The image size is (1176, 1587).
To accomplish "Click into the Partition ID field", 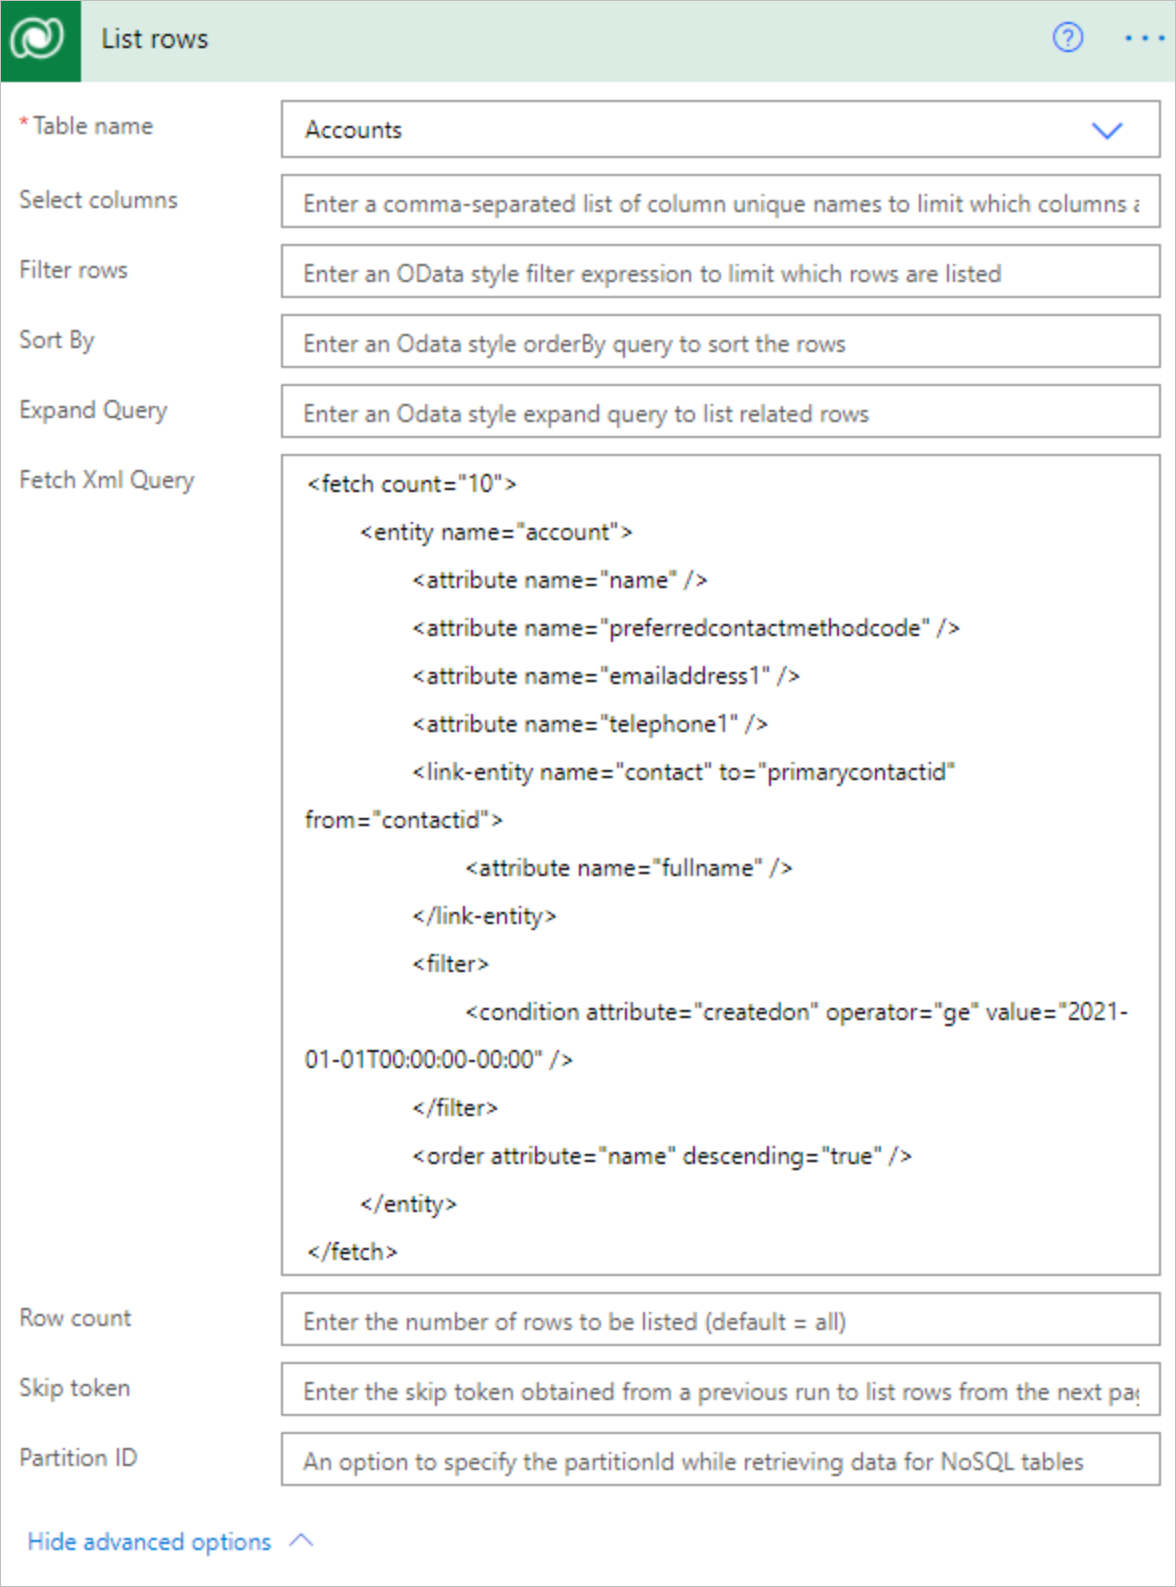I will click(718, 1461).
